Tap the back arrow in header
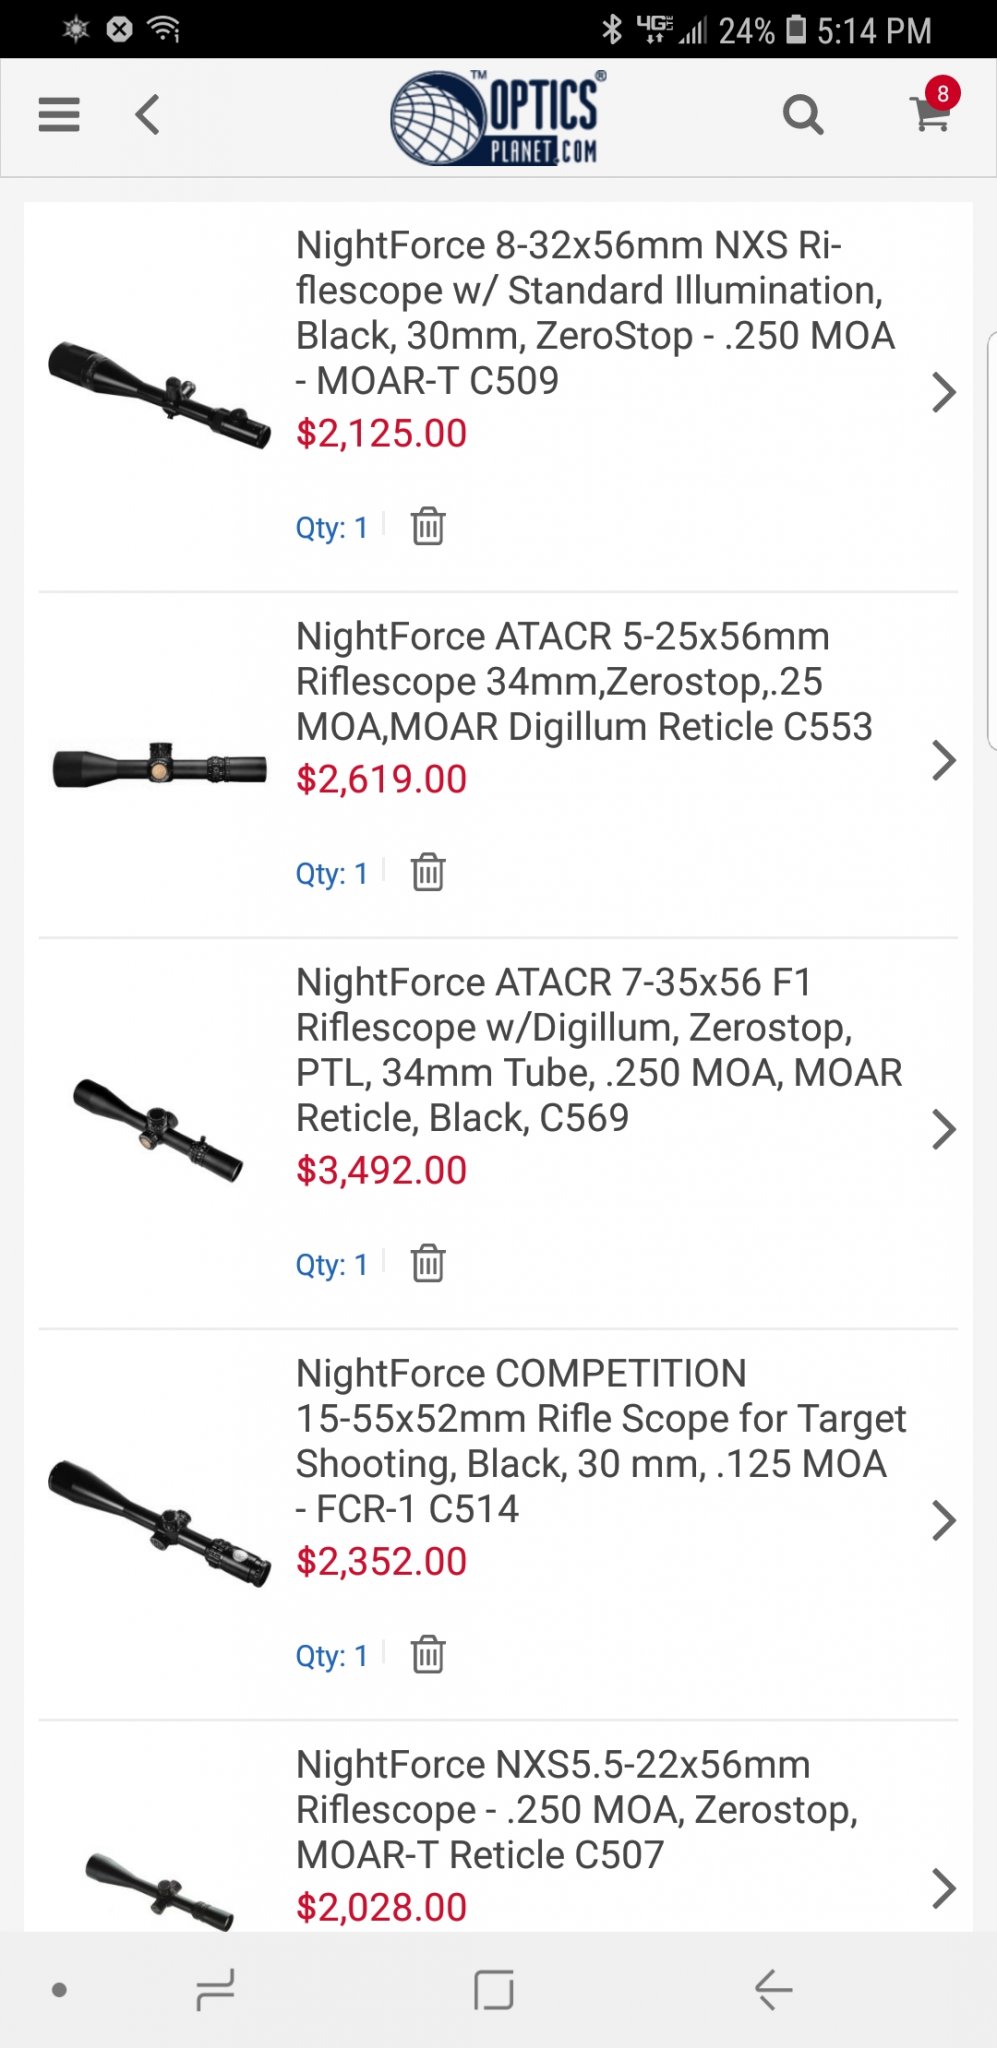997x2048 pixels. pyautogui.click(x=147, y=115)
